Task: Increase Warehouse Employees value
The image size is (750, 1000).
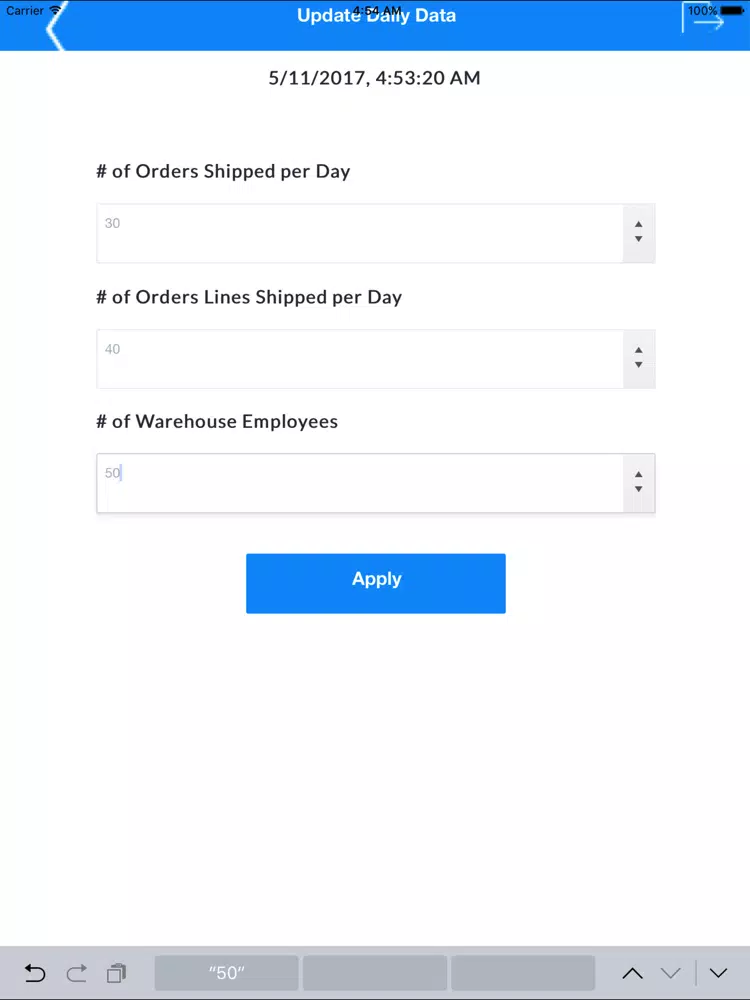Action: tap(638, 473)
